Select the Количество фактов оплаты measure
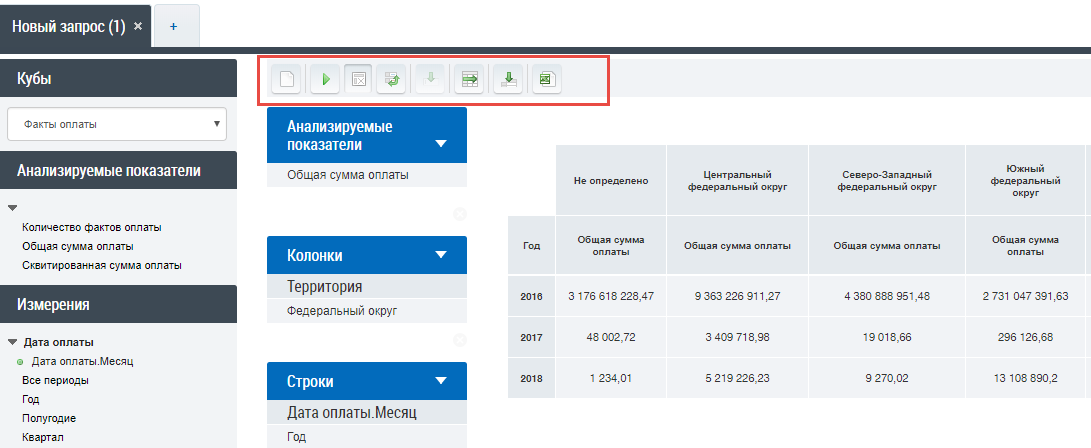The height and width of the screenshot is (448, 1091). click(91, 227)
